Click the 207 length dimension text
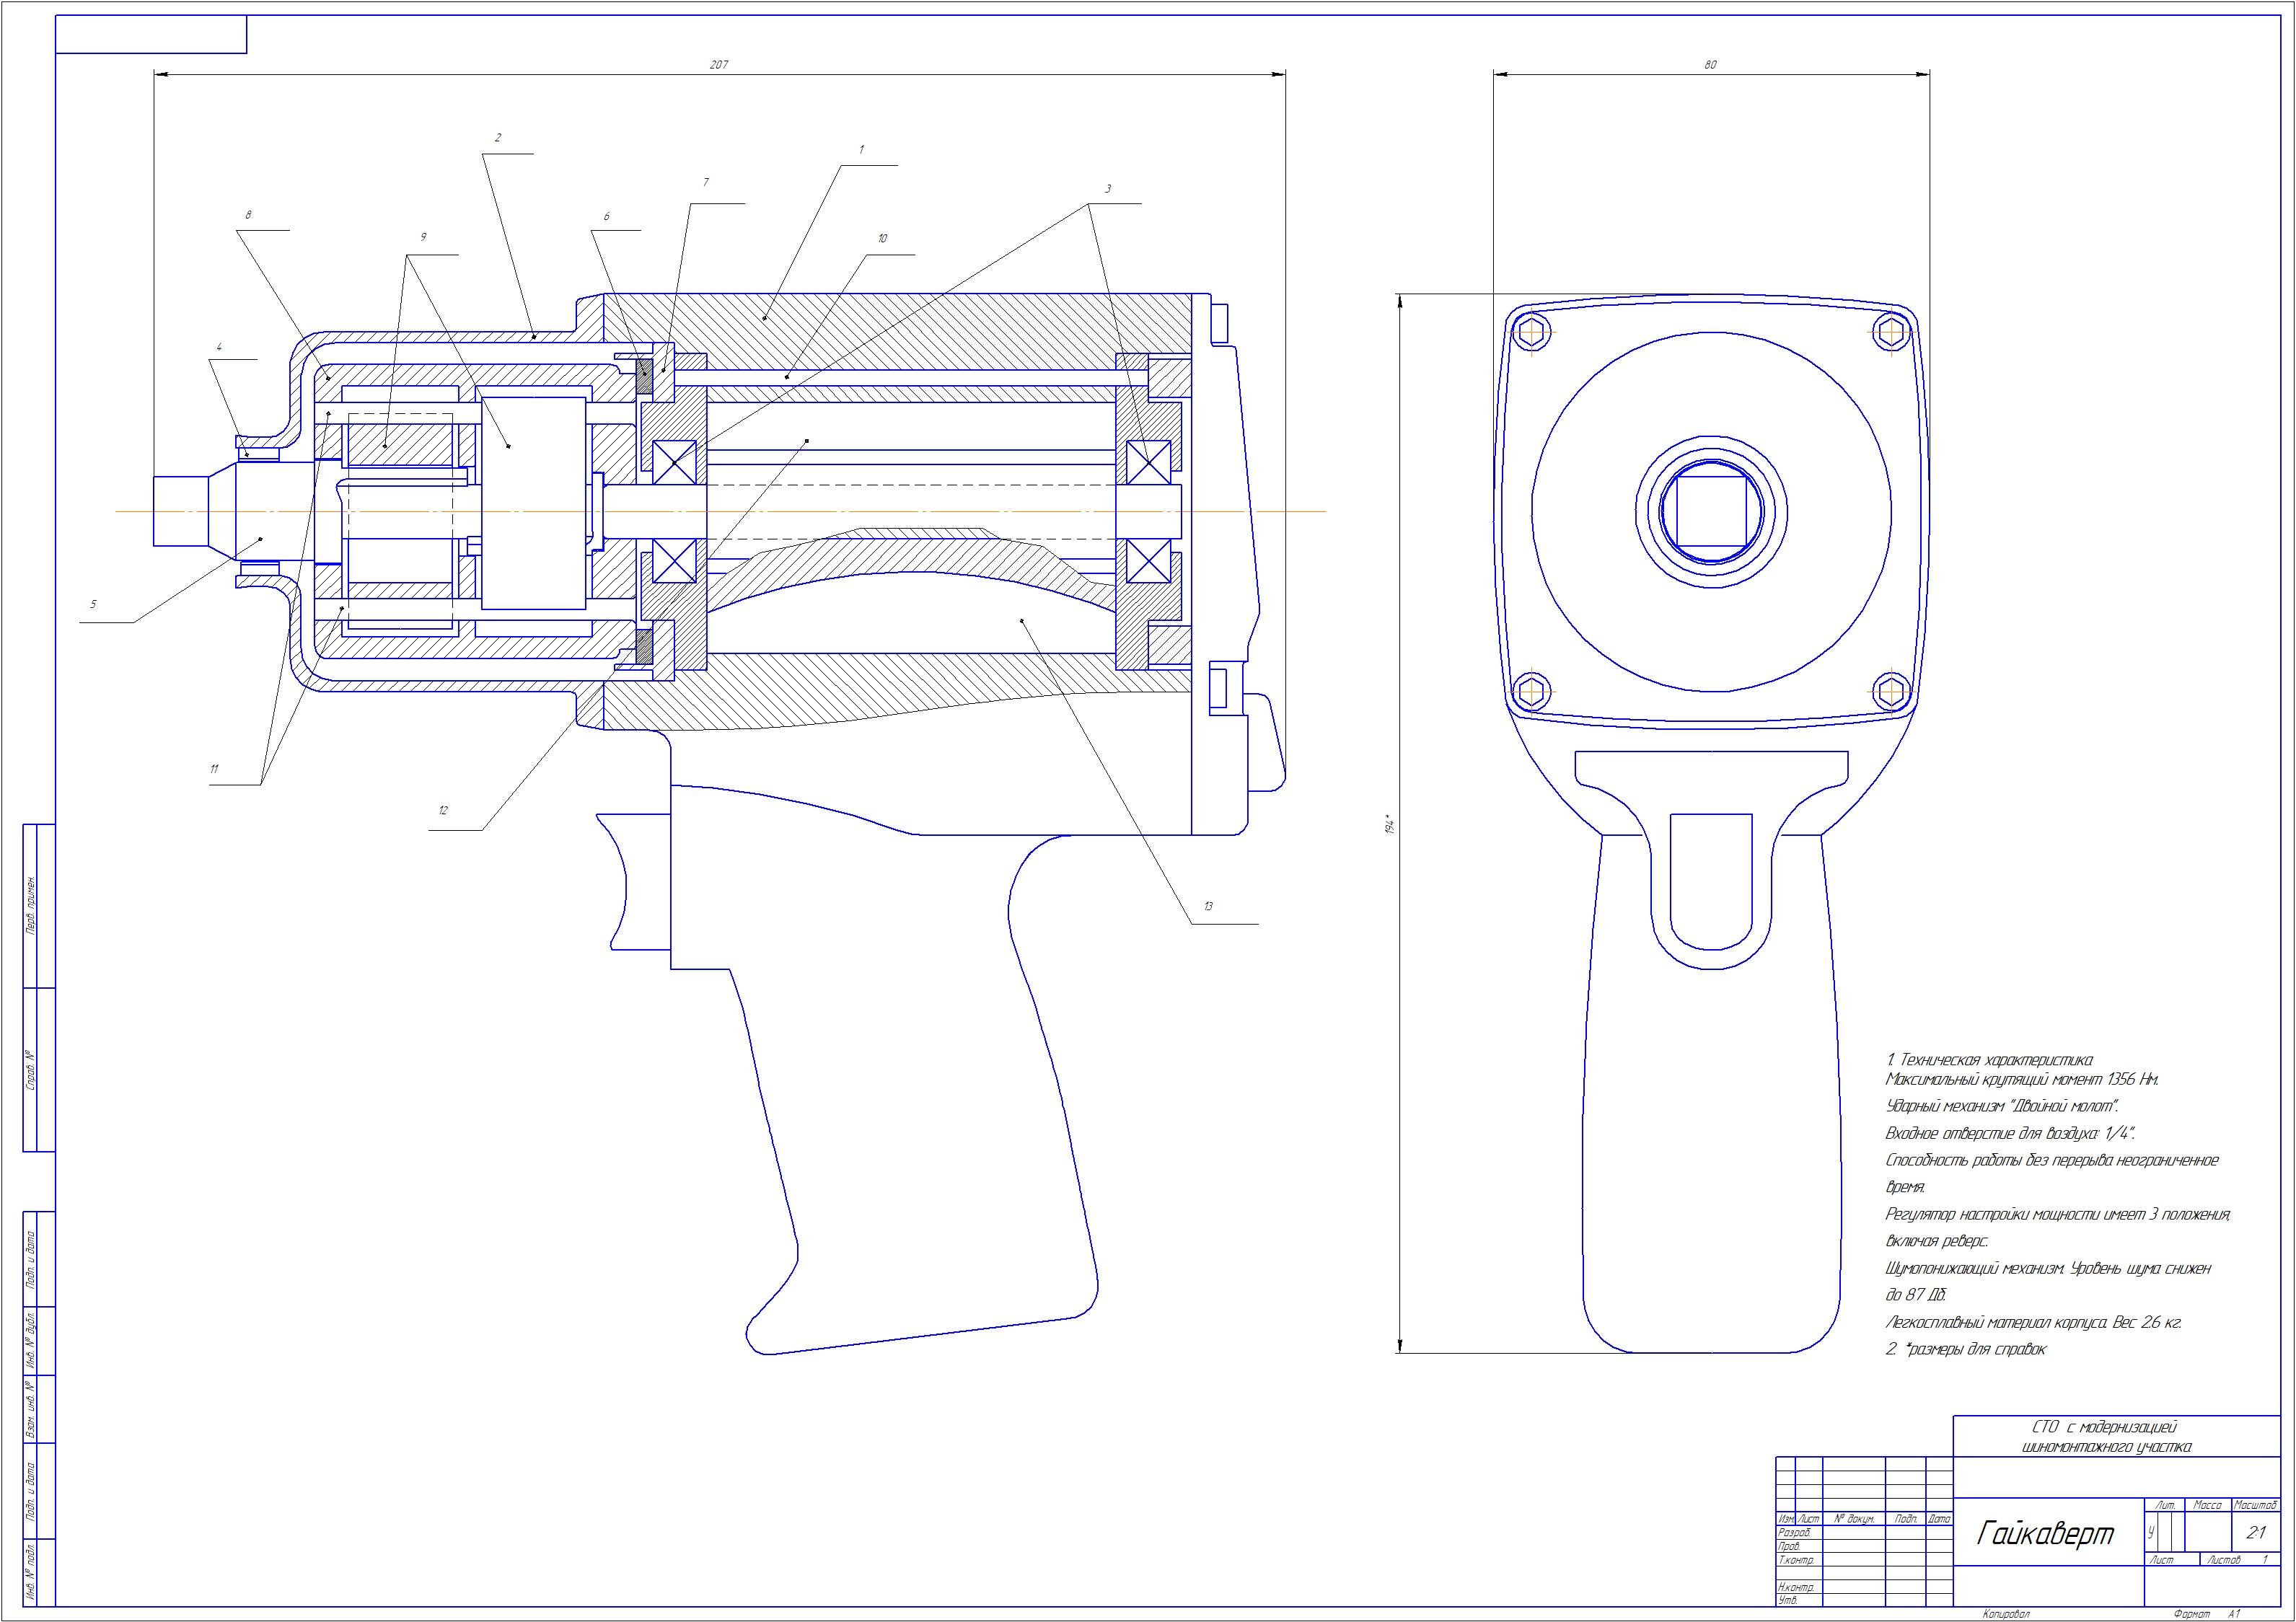2296x1622 pixels. pyautogui.click(x=718, y=65)
